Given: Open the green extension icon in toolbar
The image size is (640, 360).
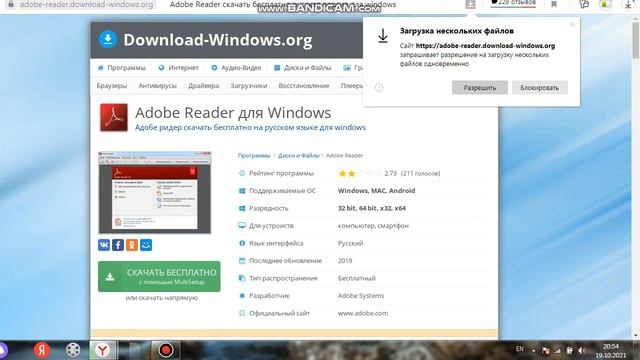Looking at the screenshot, I should coord(605,4).
